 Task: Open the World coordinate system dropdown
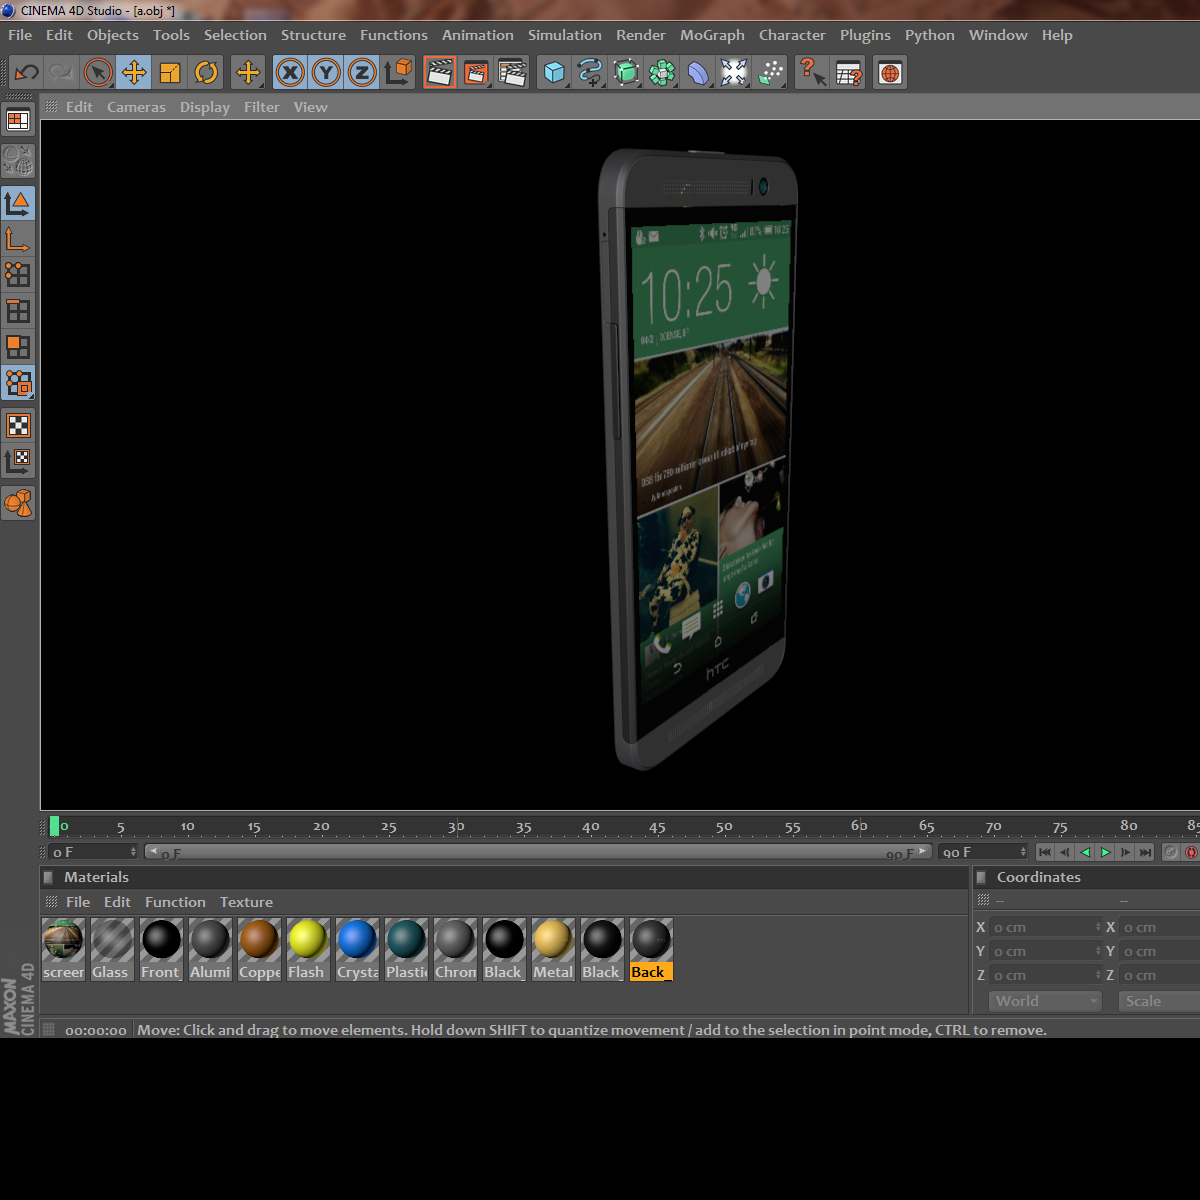pos(1044,1001)
